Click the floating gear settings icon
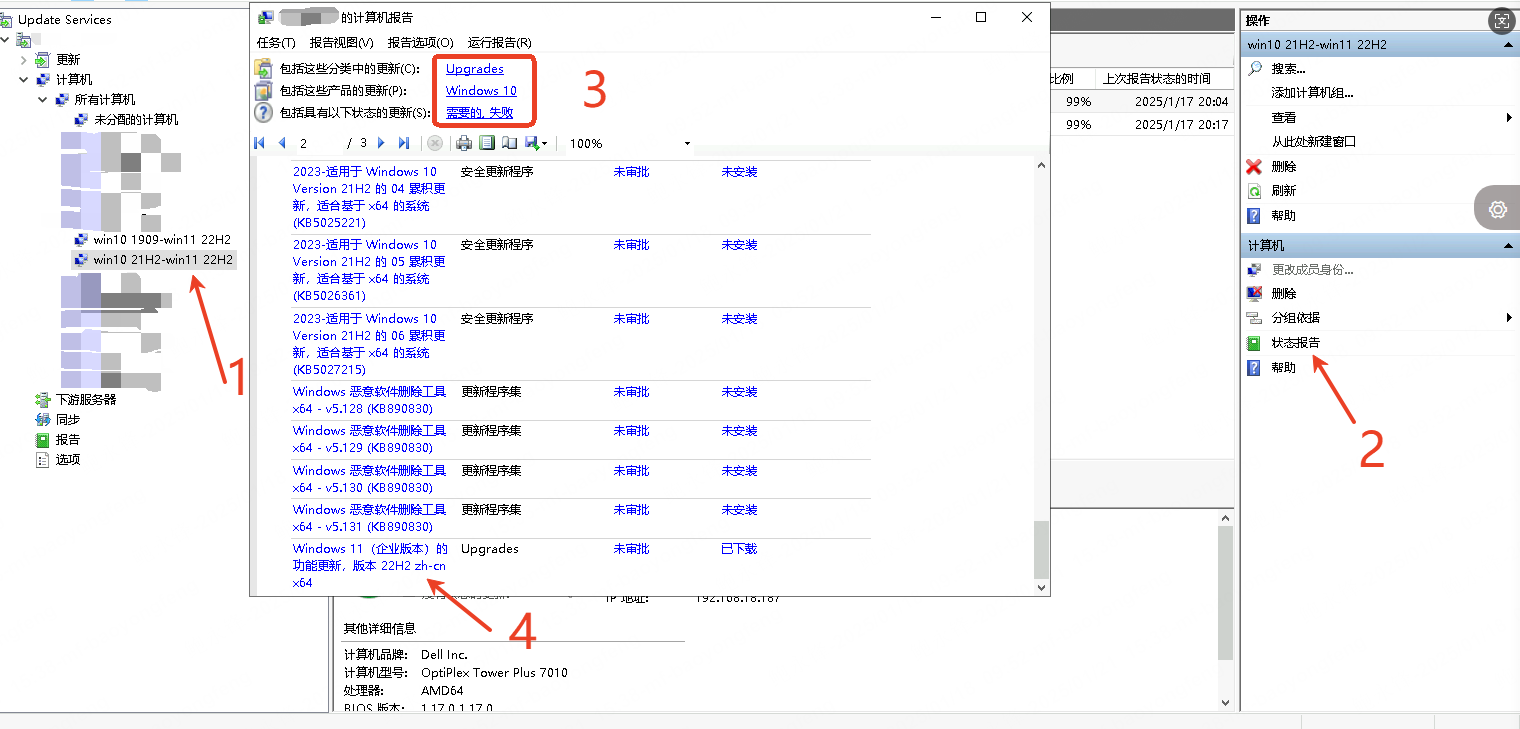Image resolution: width=1520 pixels, height=729 pixels. click(x=1497, y=209)
